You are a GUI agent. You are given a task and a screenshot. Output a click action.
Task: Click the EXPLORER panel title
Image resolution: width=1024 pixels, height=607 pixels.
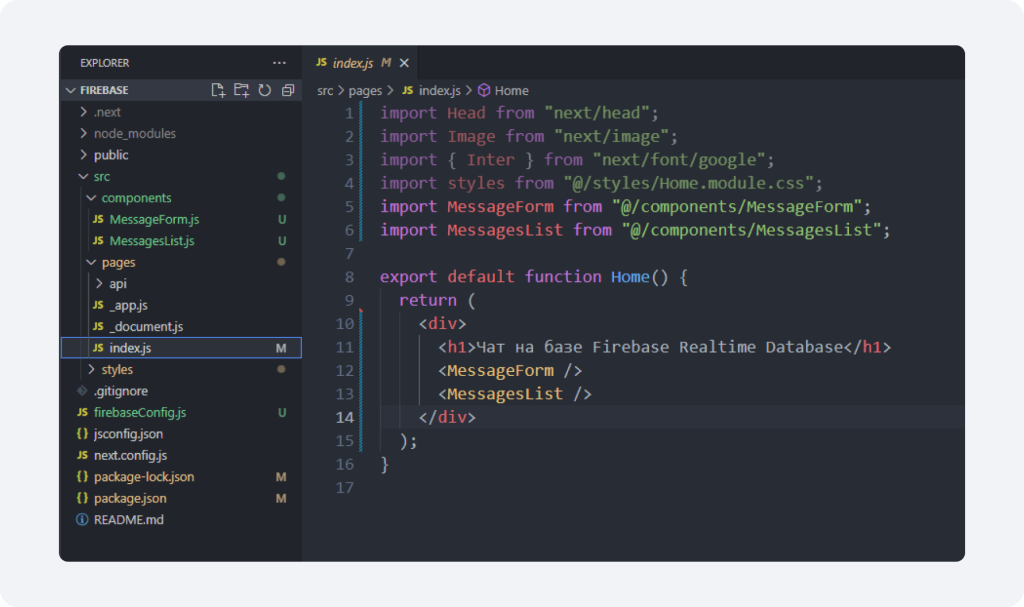(104, 63)
